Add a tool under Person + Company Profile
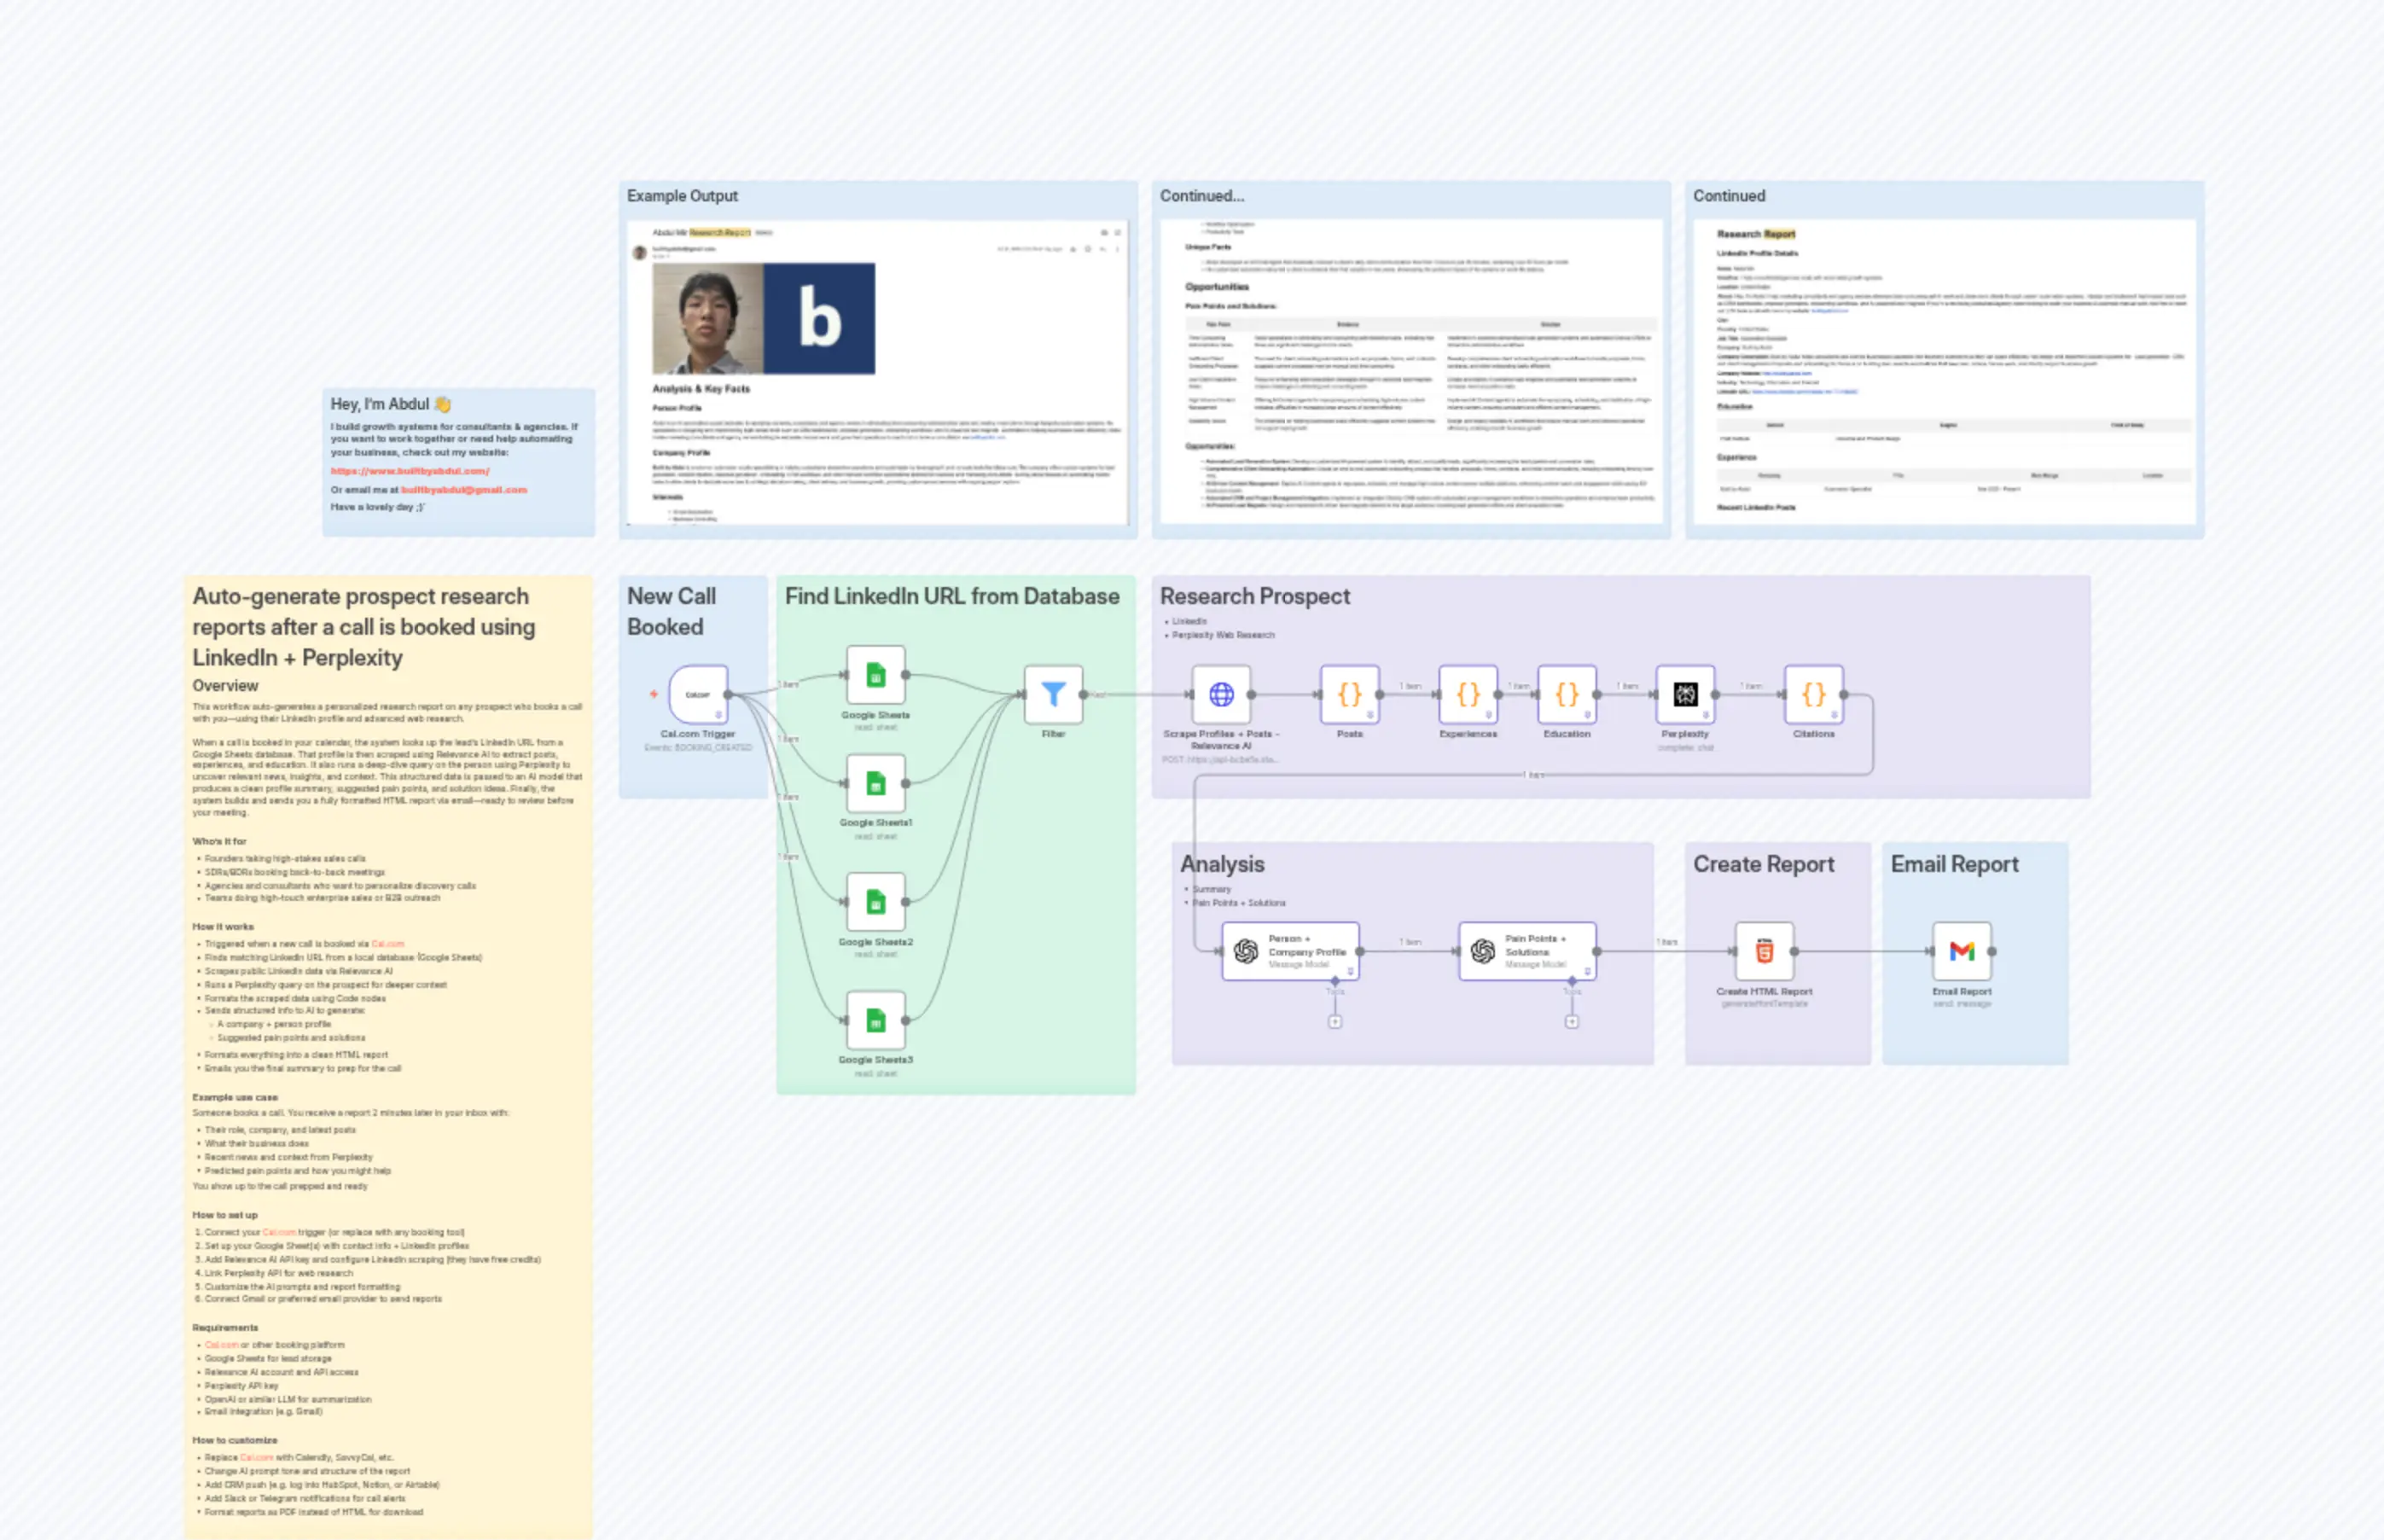This screenshot has width=2384, height=1540. [x=1335, y=1022]
